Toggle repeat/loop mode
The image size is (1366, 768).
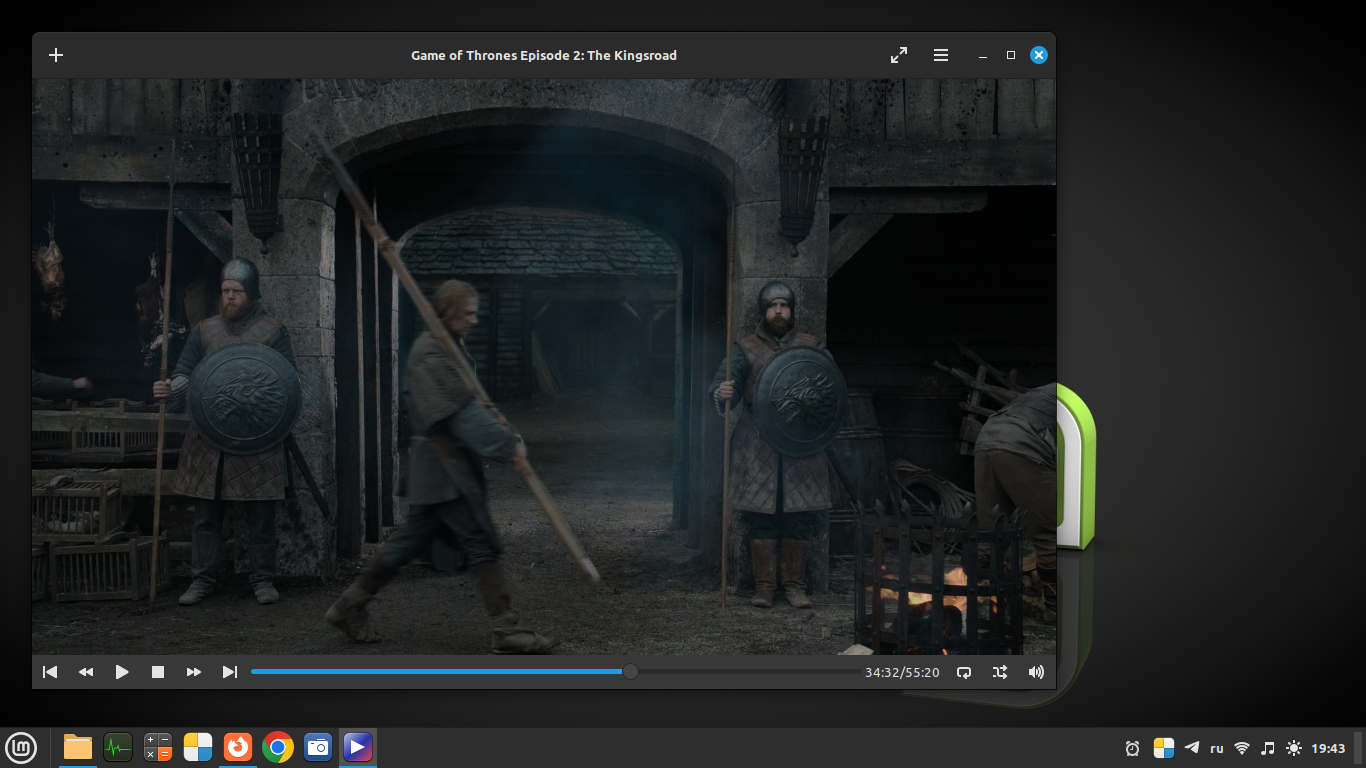click(x=964, y=672)
